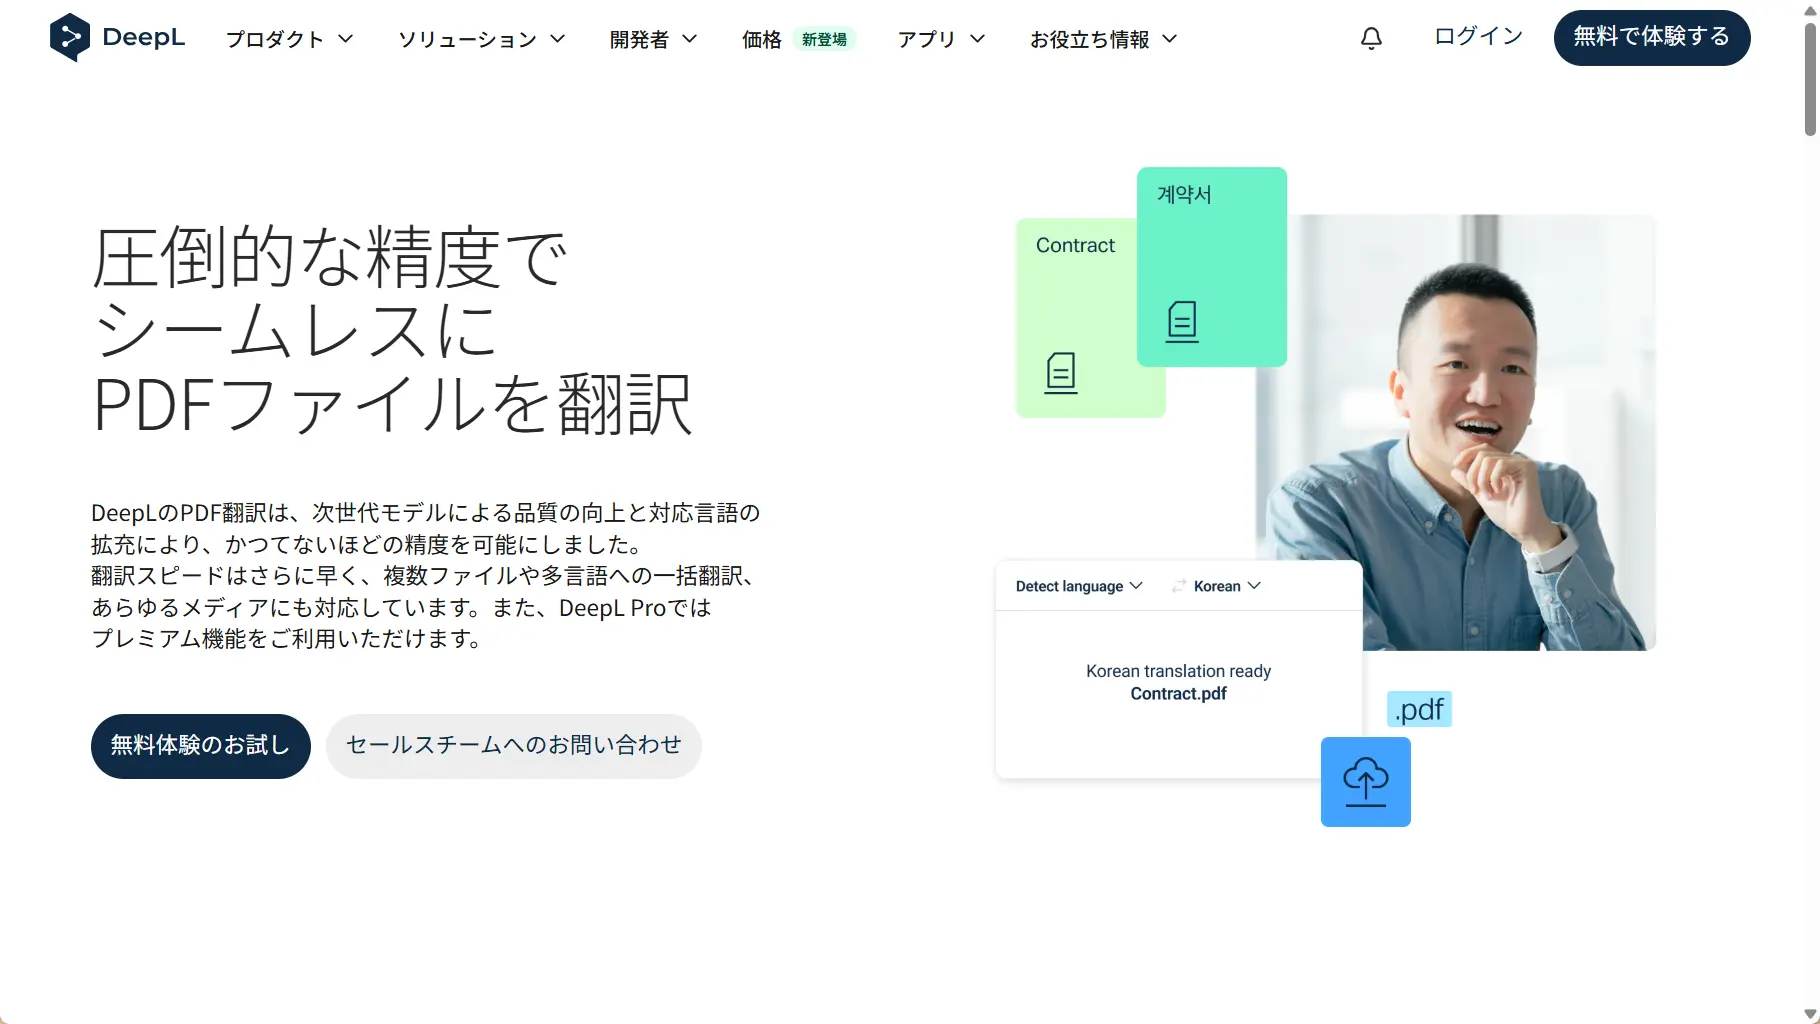
Task: Click the 계약서 card label
Action: (1184, 194)
